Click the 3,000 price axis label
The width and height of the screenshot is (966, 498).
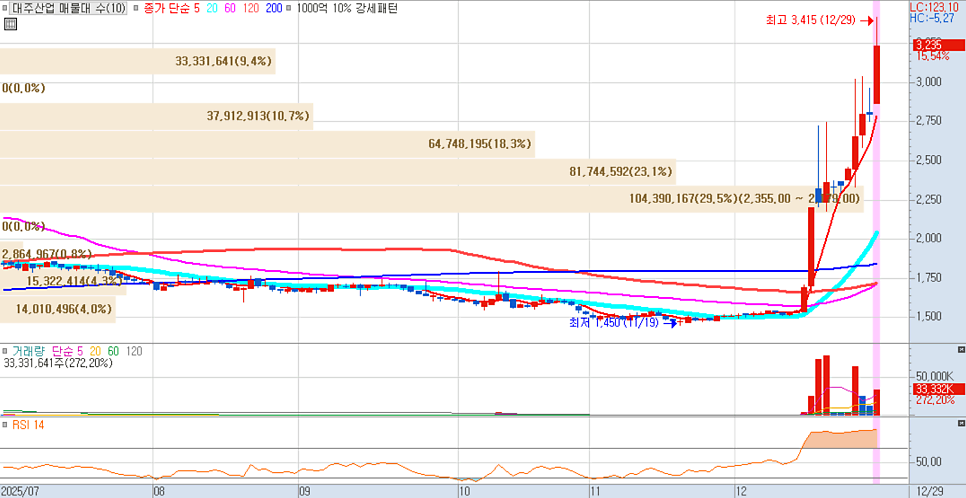[x=928, y=82]
